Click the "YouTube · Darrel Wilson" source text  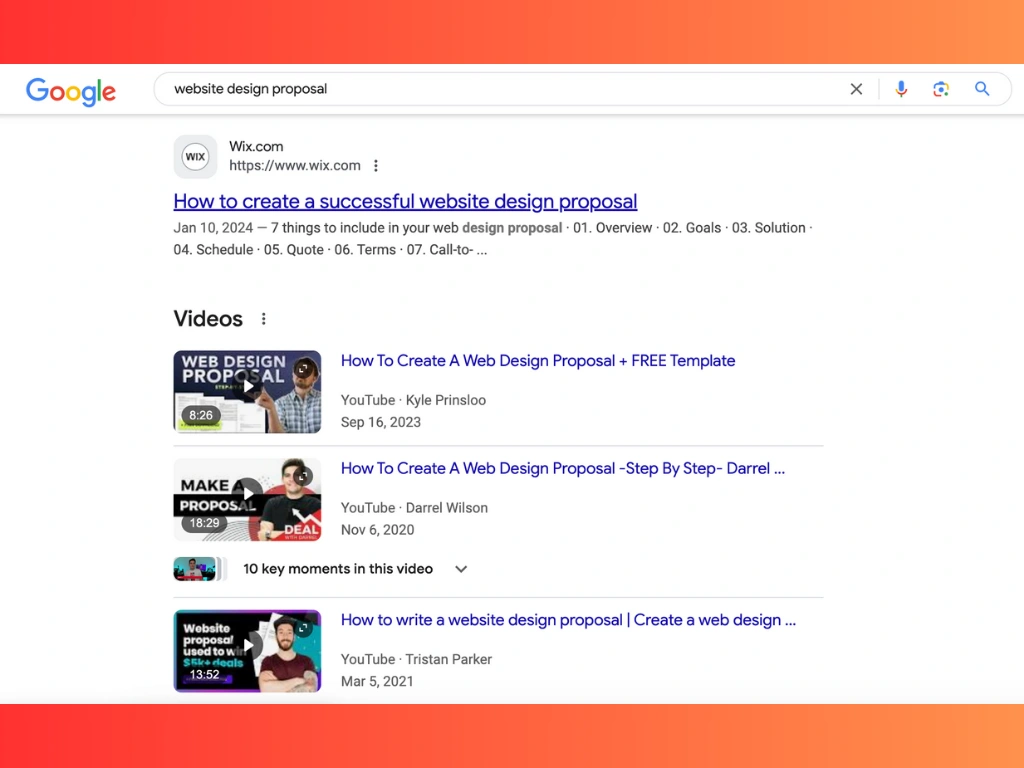pos(414,508)
